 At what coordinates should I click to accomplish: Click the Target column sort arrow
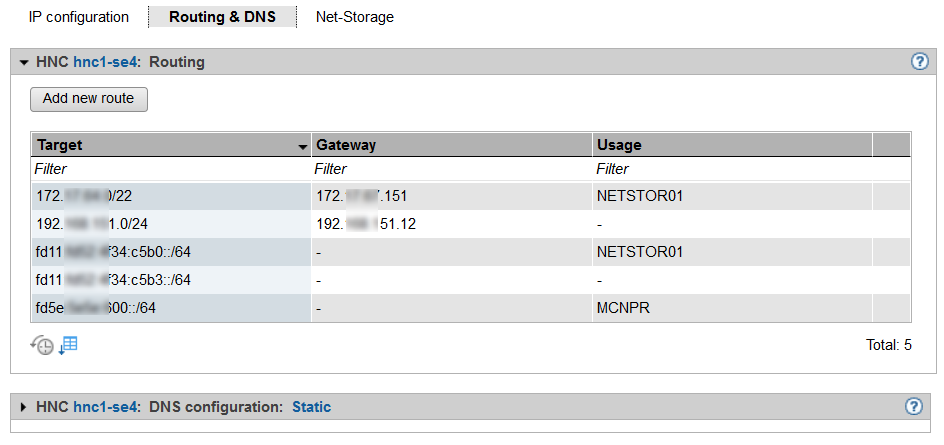click(303, 146)
